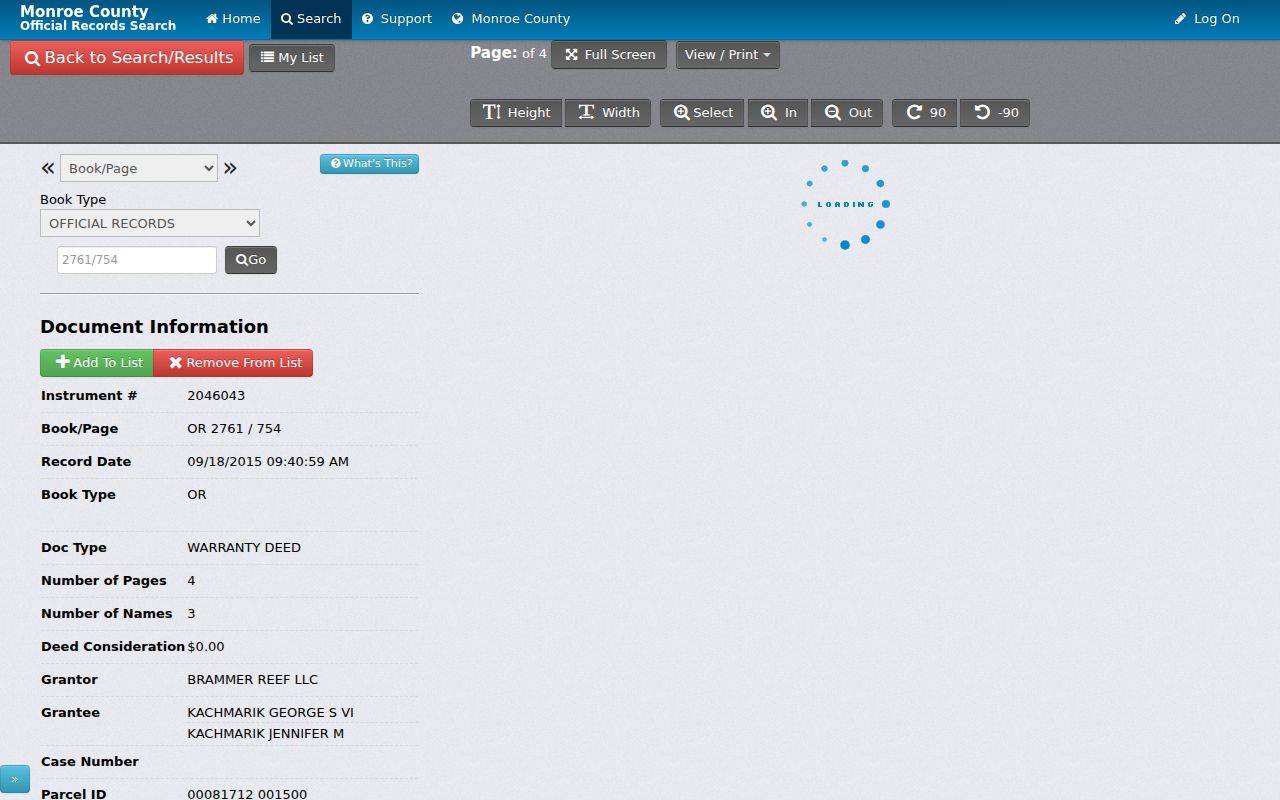Screen dimensions: 1280x800
Task: Go to previous document with double-left arrows
Action: (47, 168)
